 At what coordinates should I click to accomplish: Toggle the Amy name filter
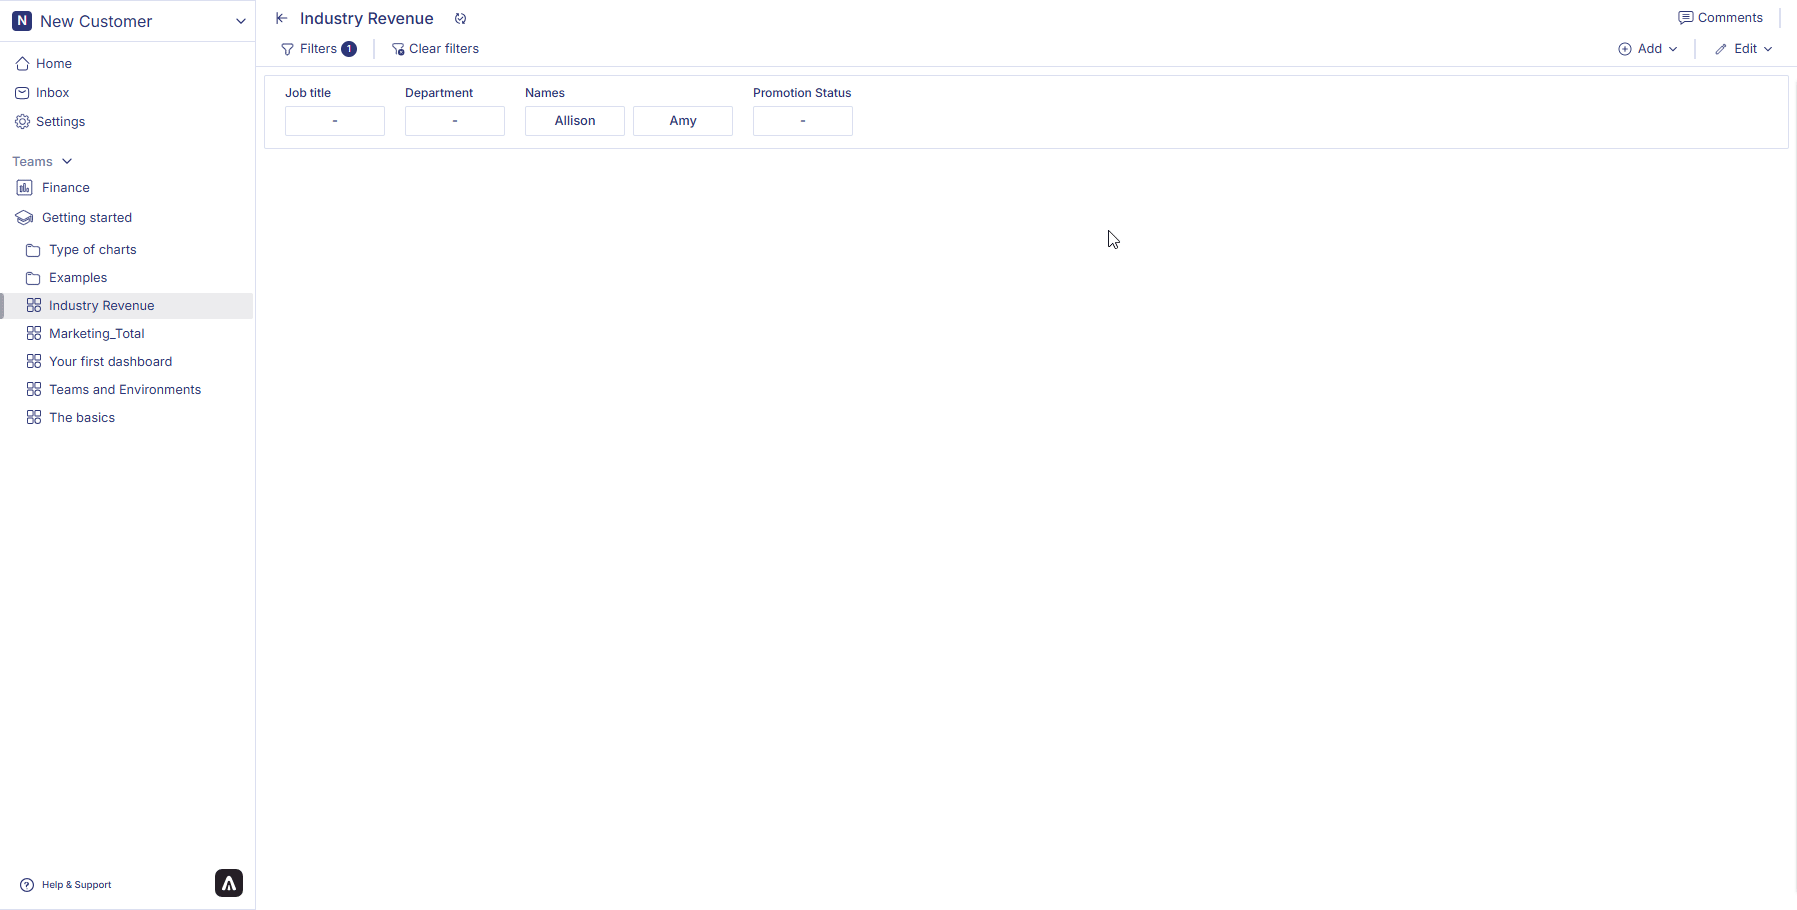click(x=683, y=121)
